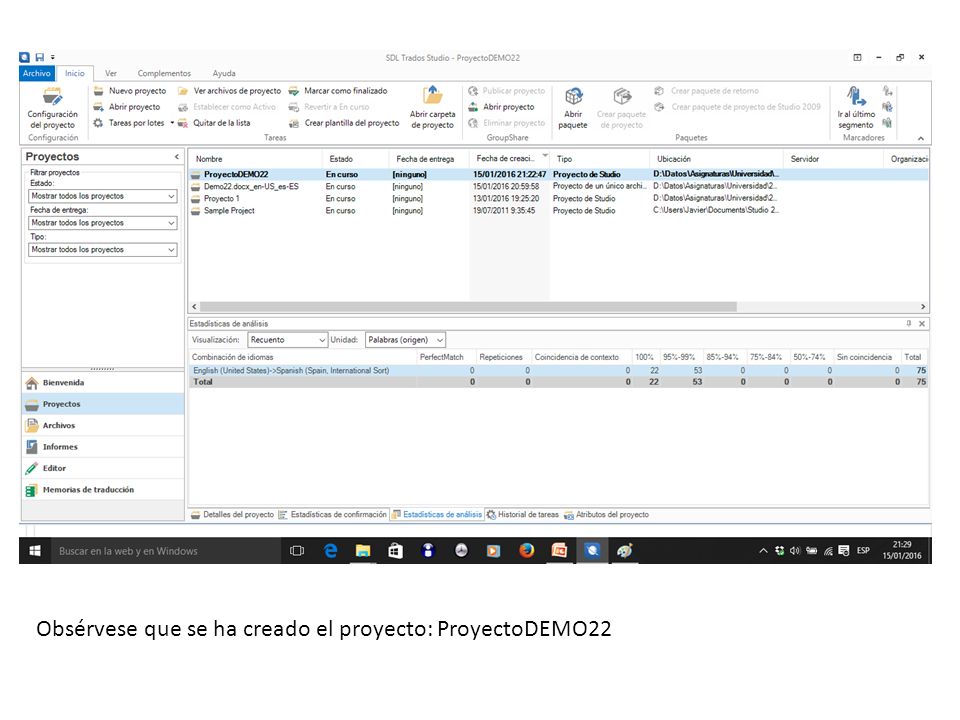Click Ir al último segmento

[856, 108]
